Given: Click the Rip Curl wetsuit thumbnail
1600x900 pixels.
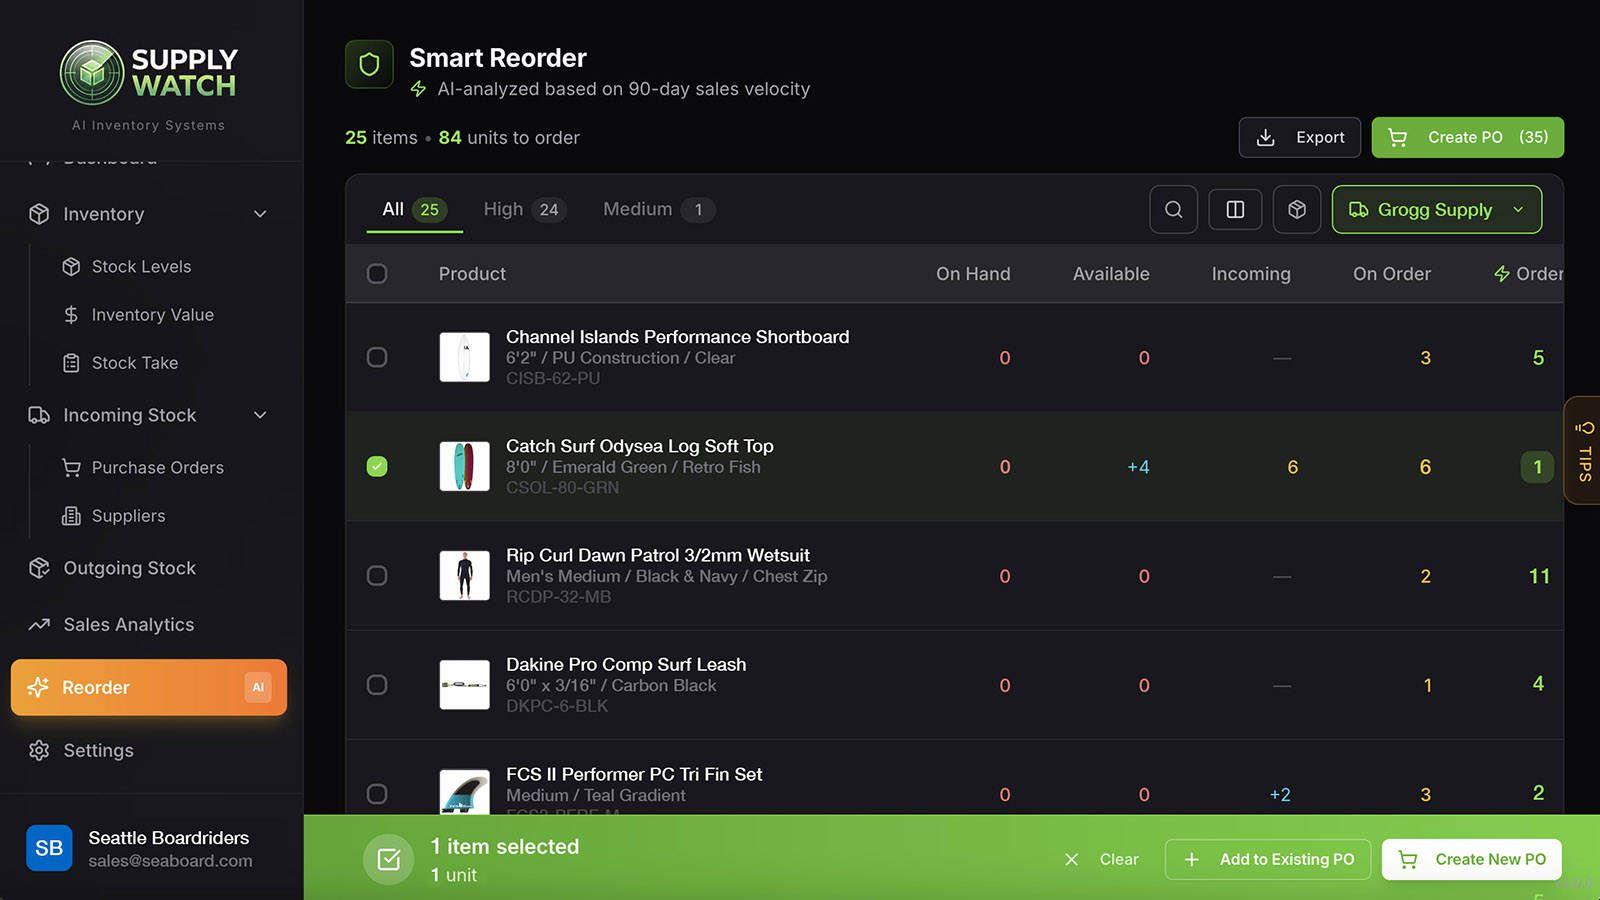Looking at the screenshot, I should 465,575.
